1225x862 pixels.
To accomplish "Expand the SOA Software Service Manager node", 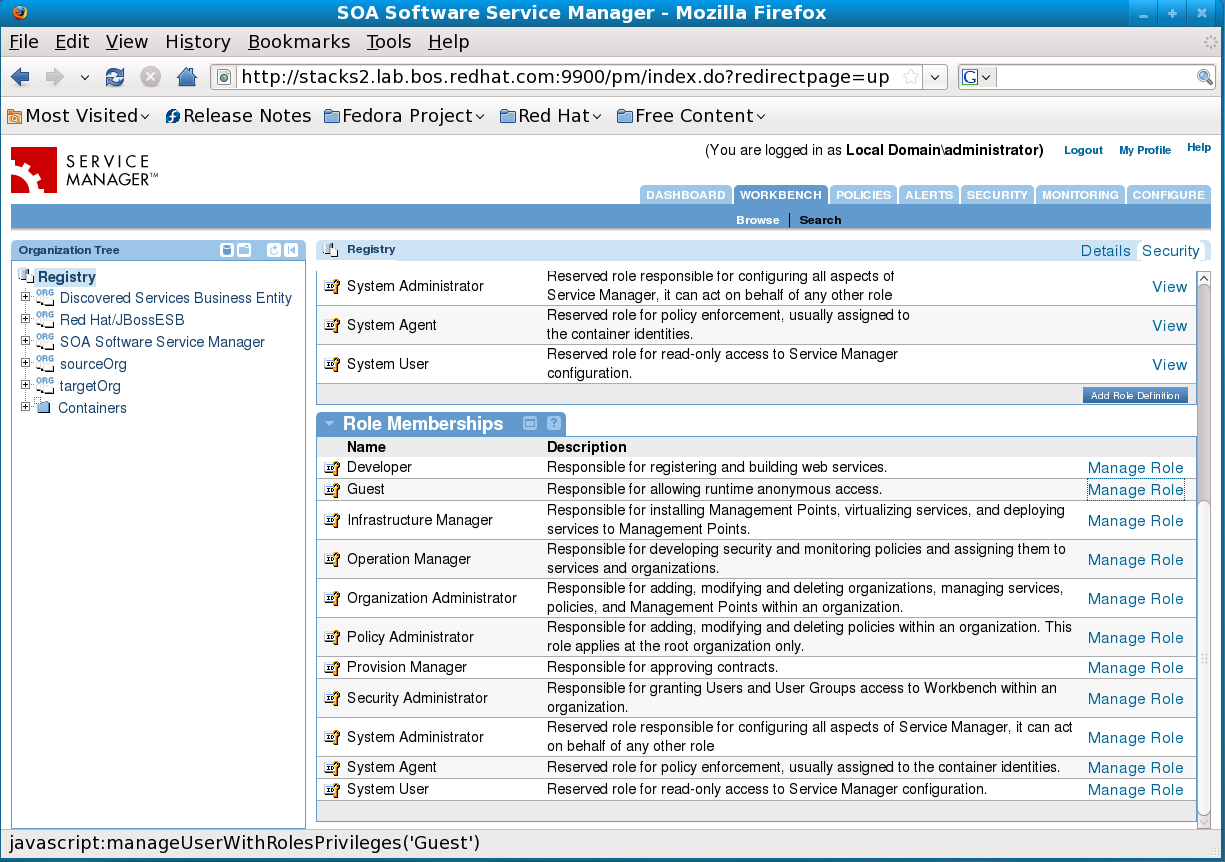I will (25, 341).
